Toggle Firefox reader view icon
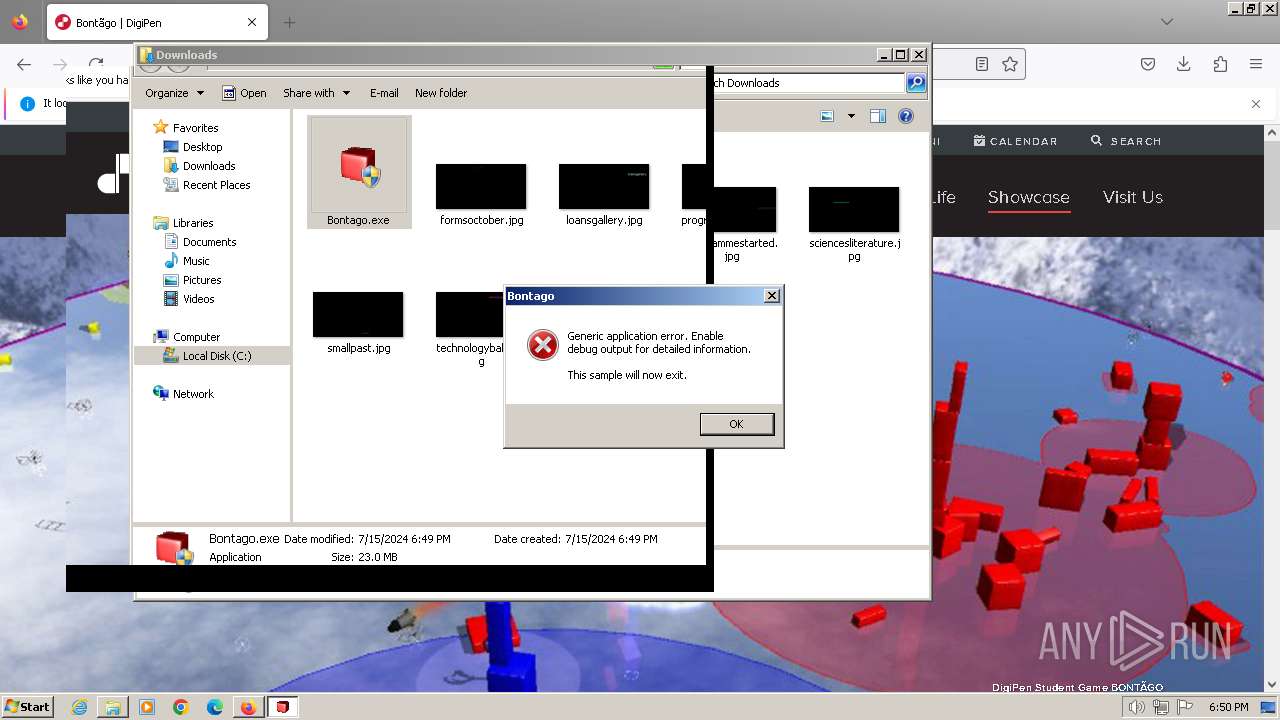Viewport: 1280px width, 720px height. 982,64
